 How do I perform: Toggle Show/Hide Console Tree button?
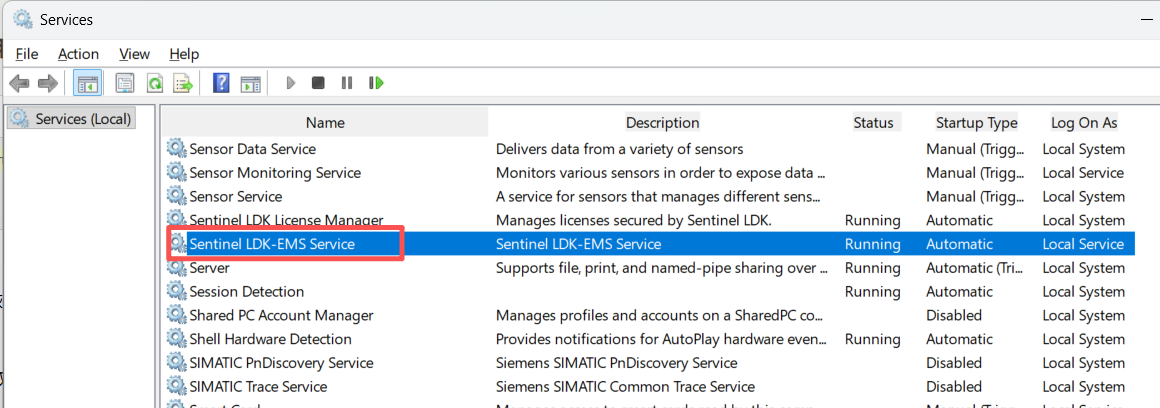[87, 83]
